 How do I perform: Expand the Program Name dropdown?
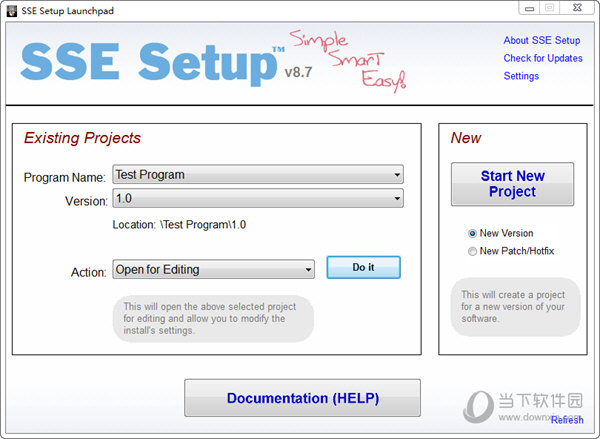click(x=258, y=175)
